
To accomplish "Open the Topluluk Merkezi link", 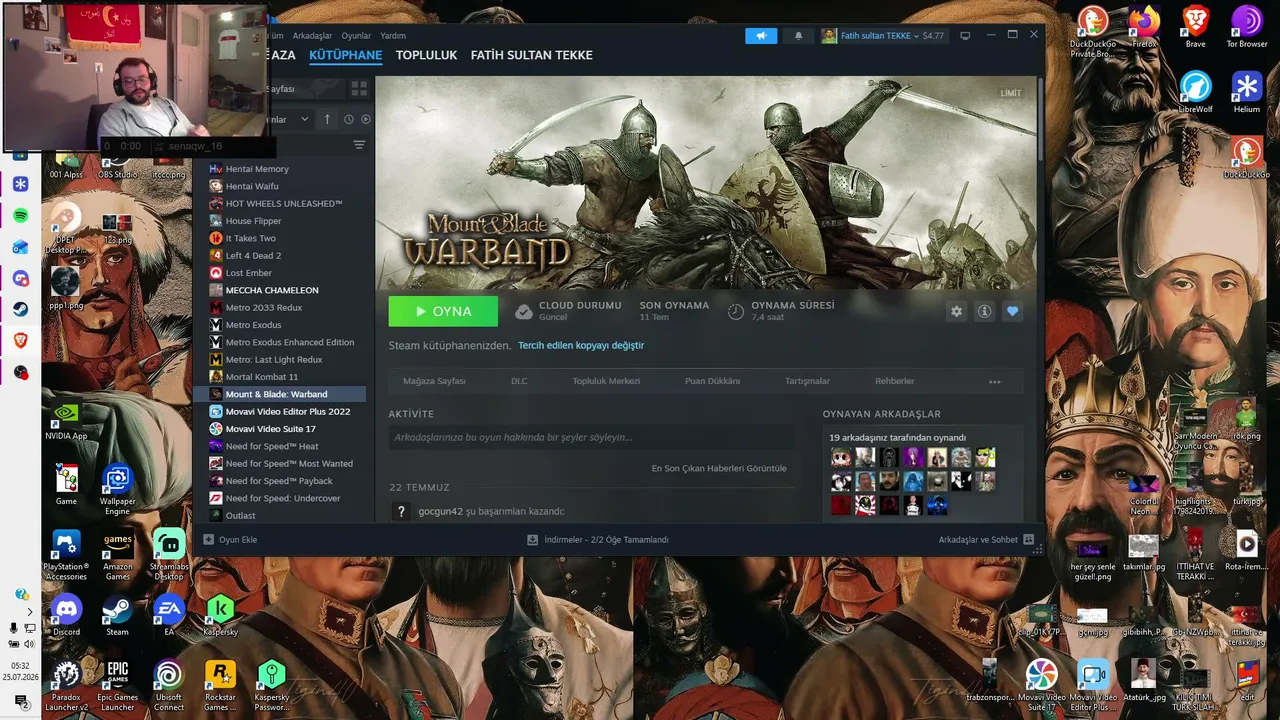I will 606,381.
